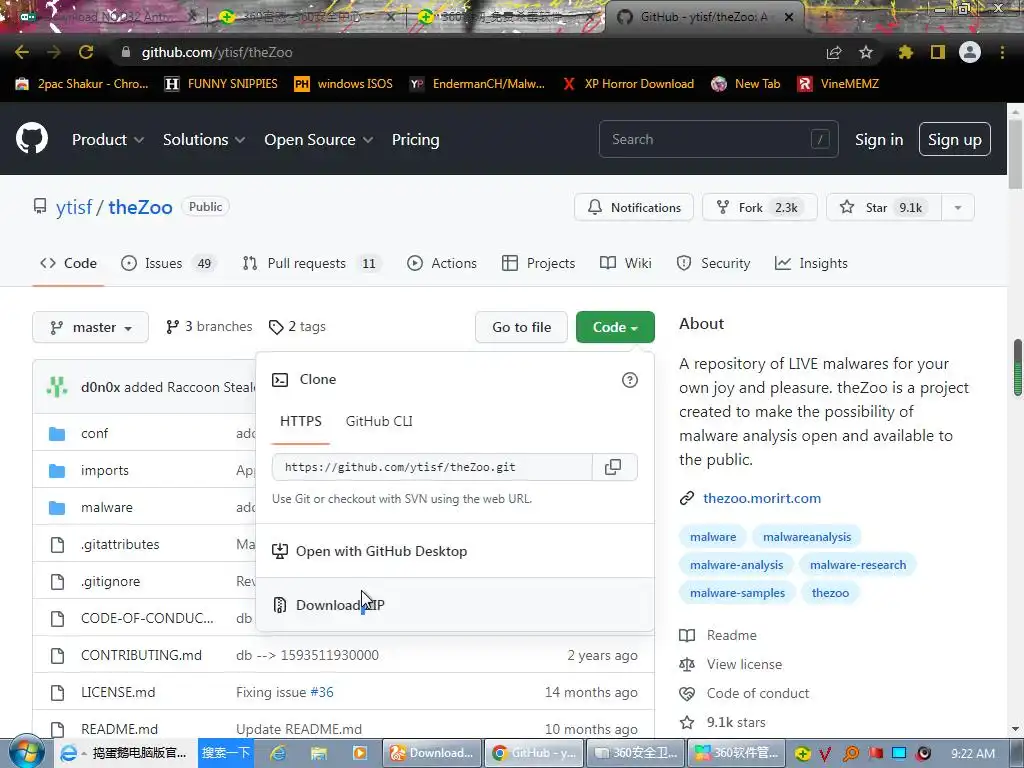1024x768 pixels.
Task: Open the Chrome three-dot menu
Action: (1002, 52)
